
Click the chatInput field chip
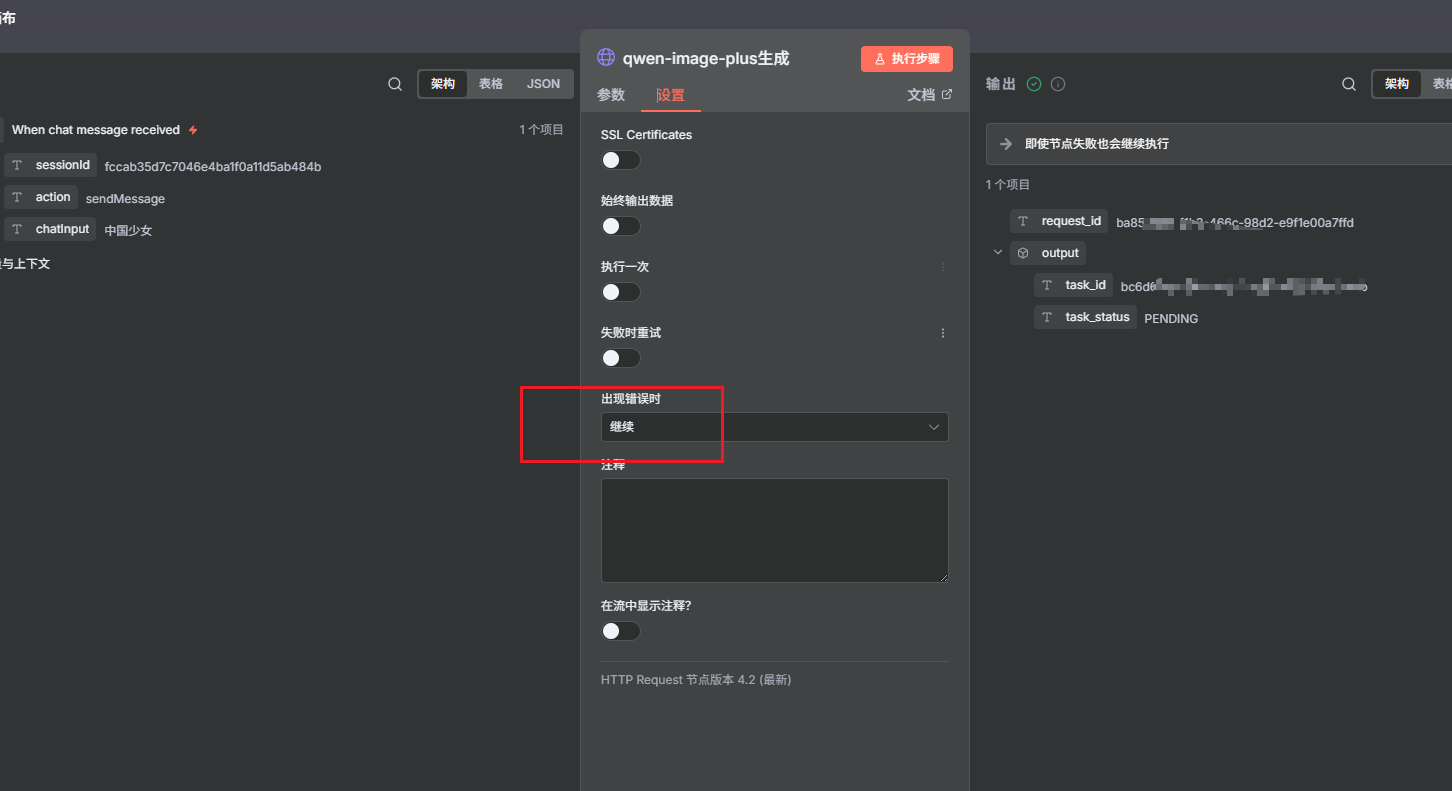[x=50, y=230]
